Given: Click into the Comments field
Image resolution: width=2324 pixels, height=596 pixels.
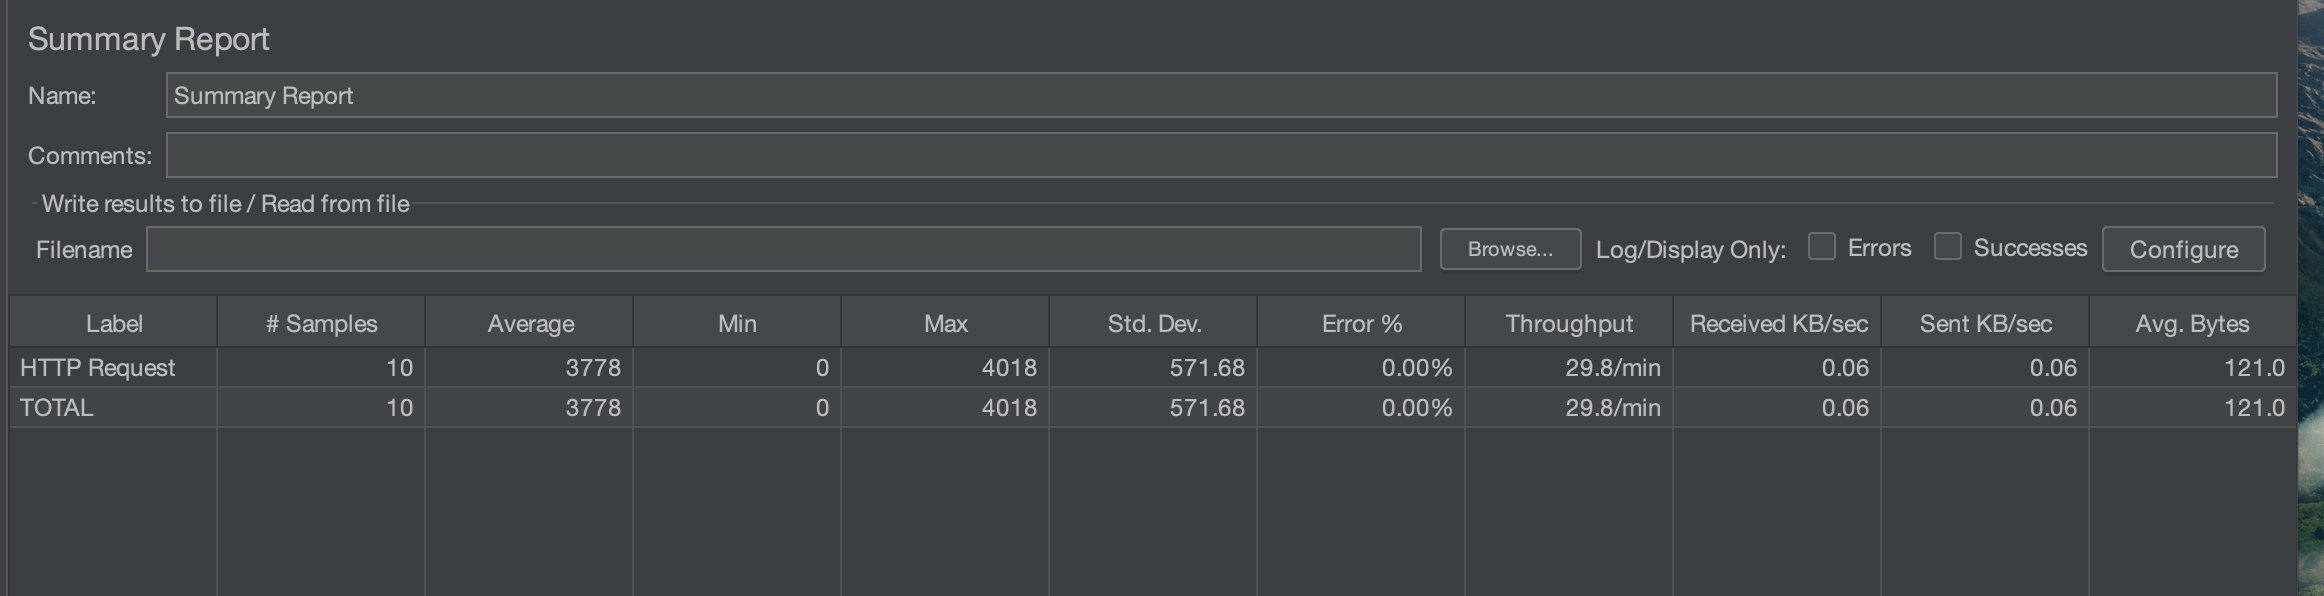Looking at the screenshot, I should [x=1220, y=156].
